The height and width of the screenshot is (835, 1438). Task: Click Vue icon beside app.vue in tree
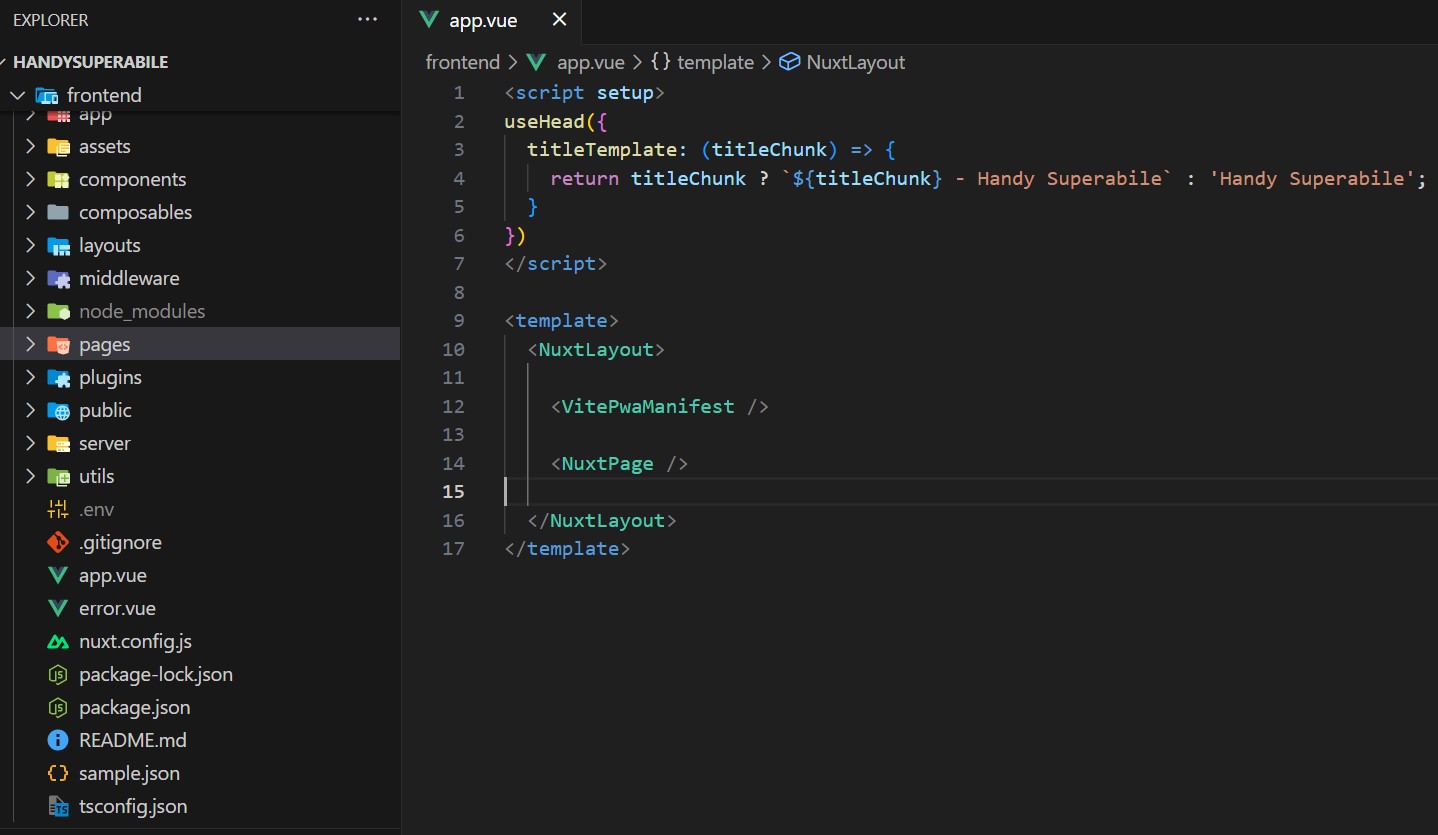pos(58,576)
